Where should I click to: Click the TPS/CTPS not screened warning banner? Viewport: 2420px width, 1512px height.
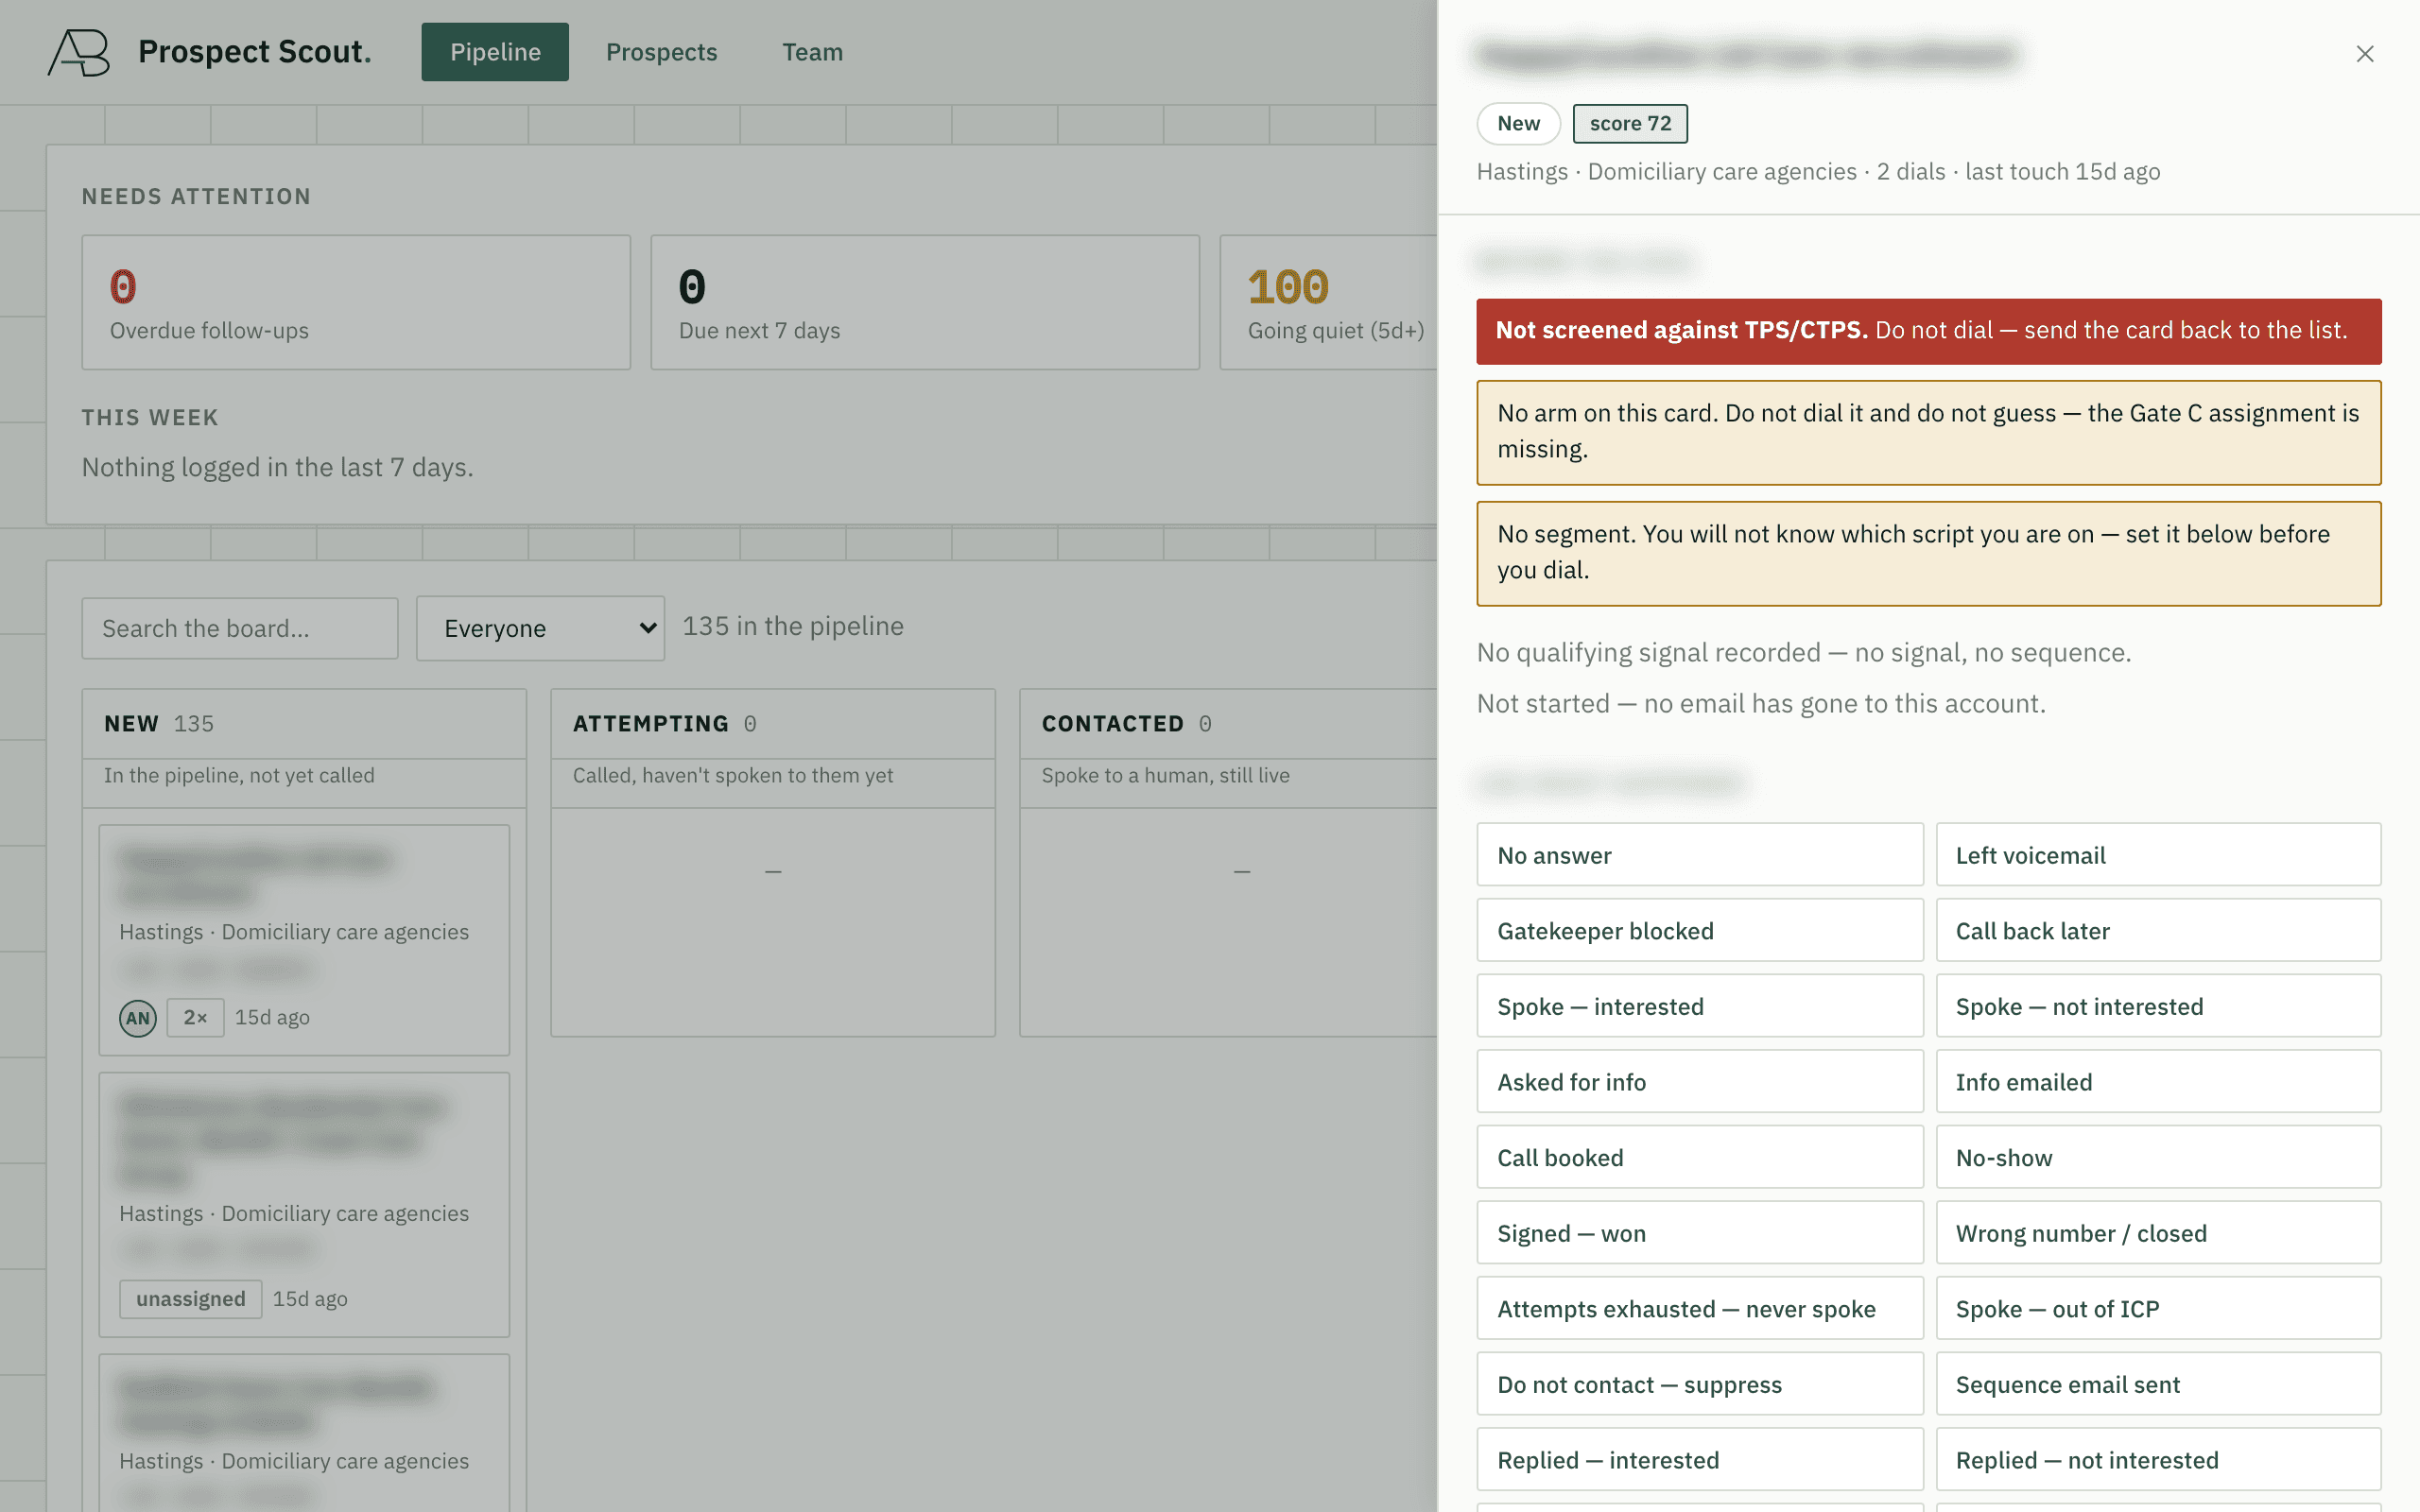click(1929, 331)
